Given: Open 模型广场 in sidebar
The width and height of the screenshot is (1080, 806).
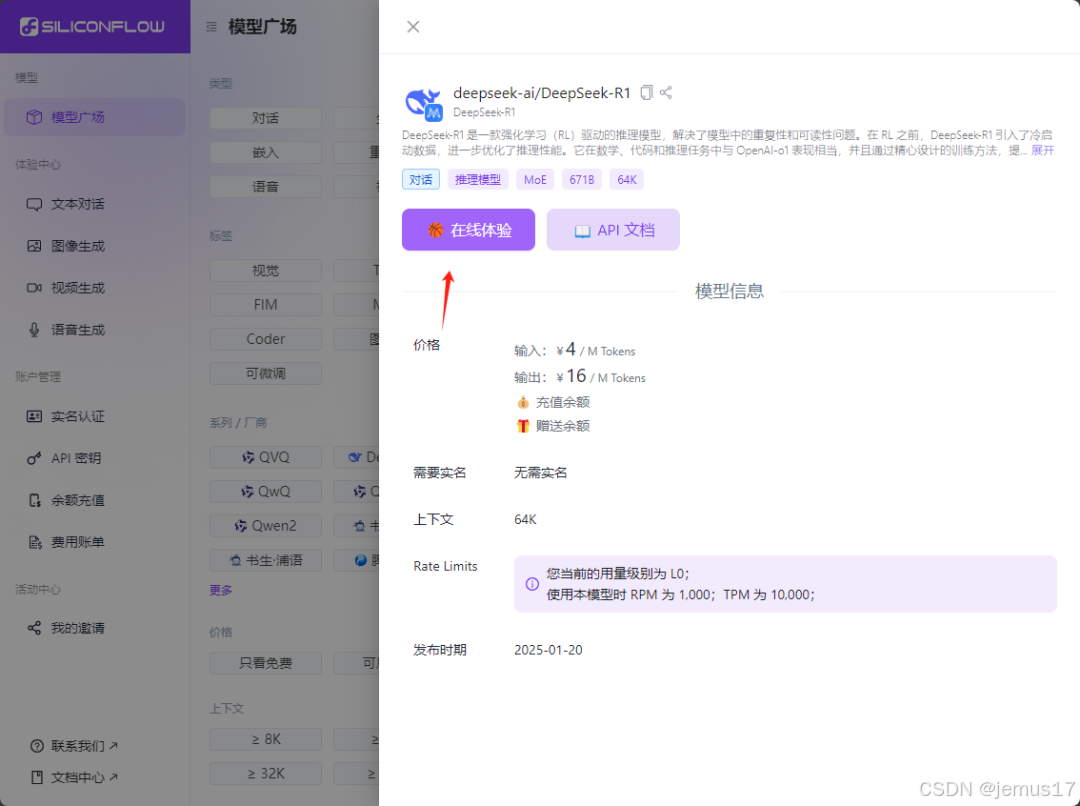Looking at the screenshot, I should (95, 117).
